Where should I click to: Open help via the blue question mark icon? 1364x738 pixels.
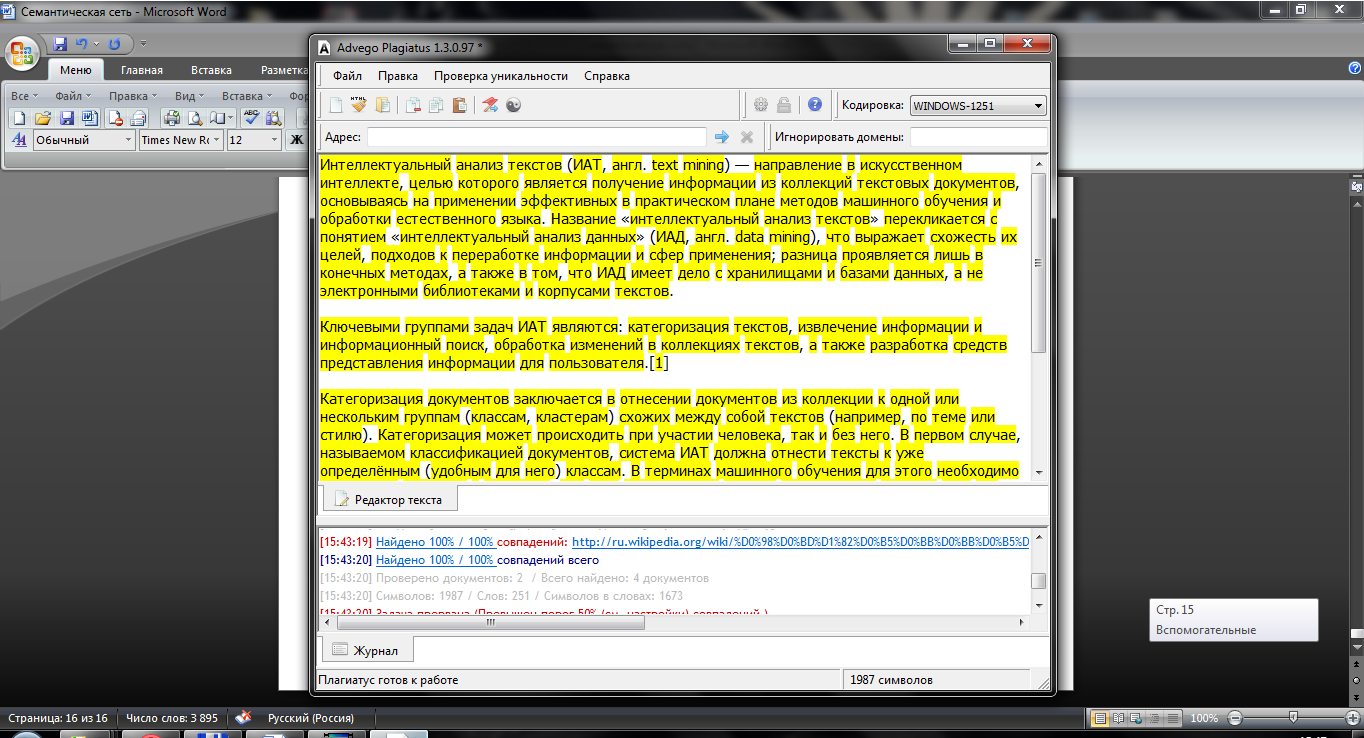point(815,105)
